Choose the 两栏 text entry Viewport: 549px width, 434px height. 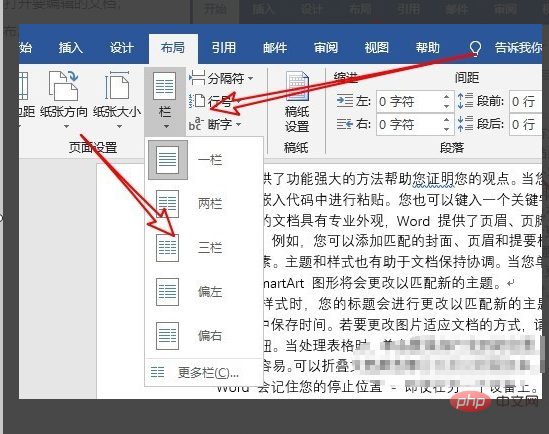click(x=210, y=204)
